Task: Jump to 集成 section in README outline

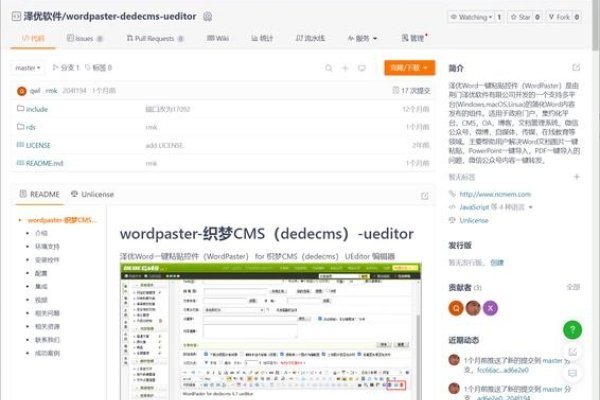Action: coord(41,287)
